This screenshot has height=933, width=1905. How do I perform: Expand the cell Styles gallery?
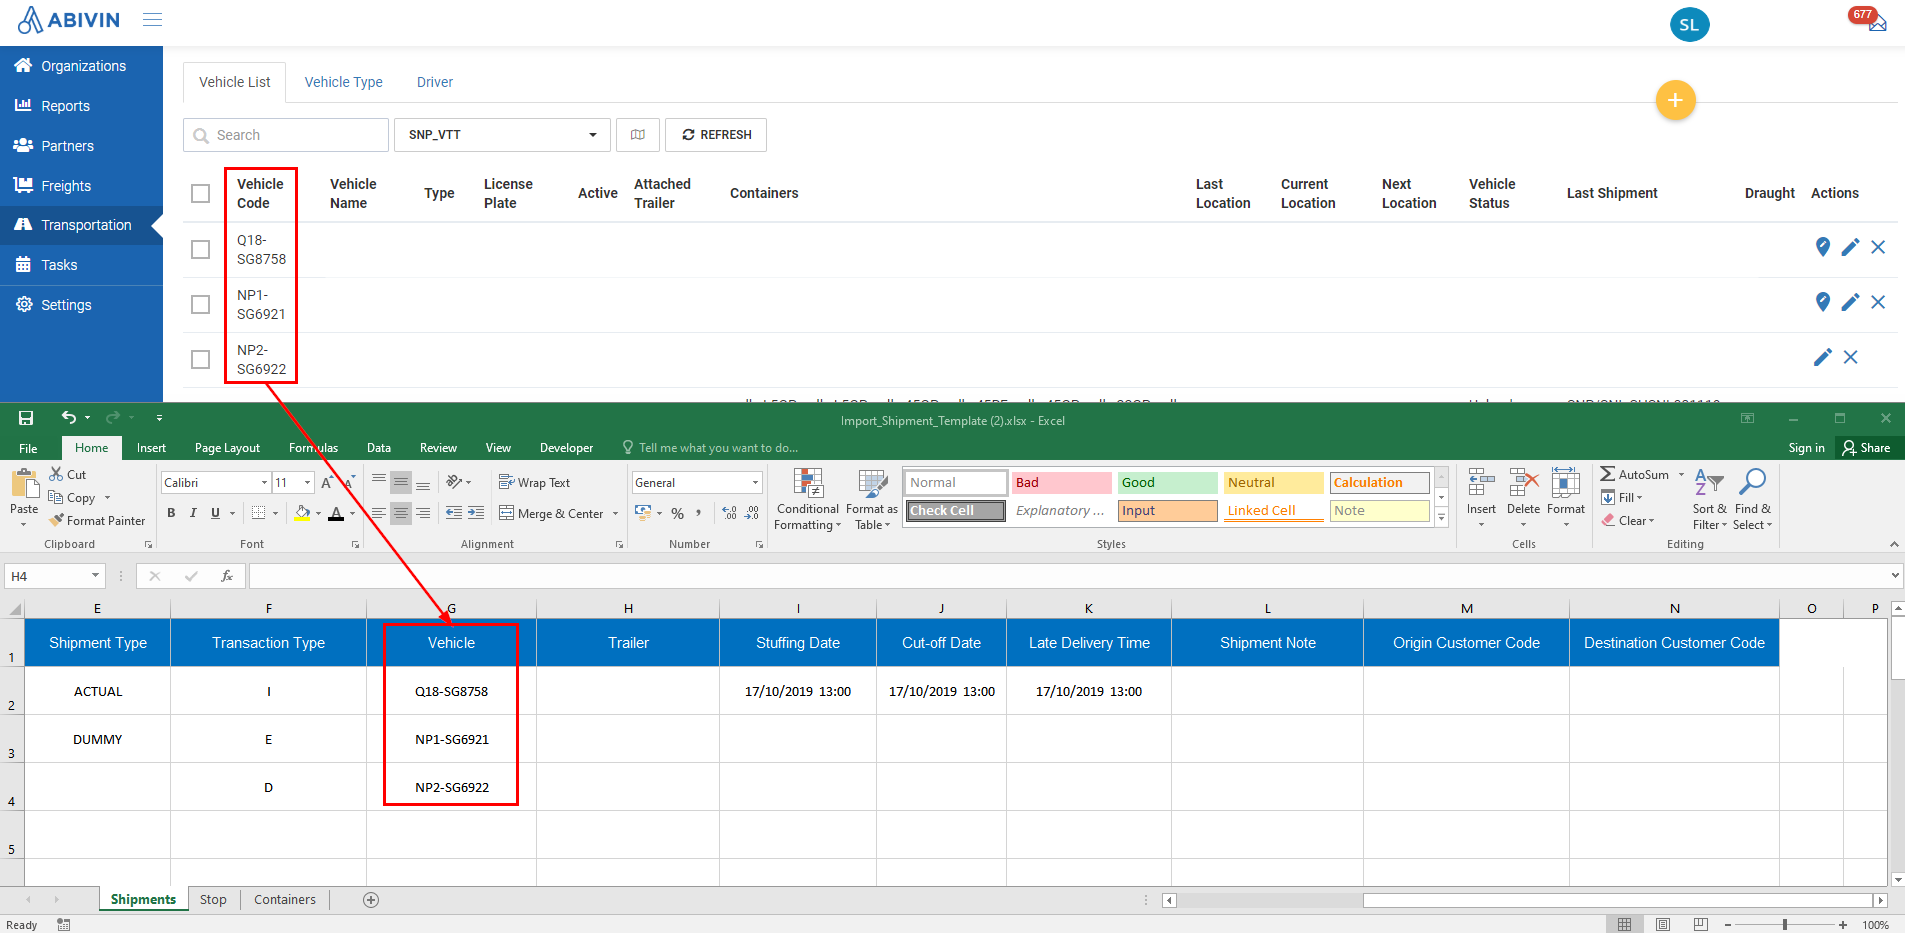coord(1441,518)
